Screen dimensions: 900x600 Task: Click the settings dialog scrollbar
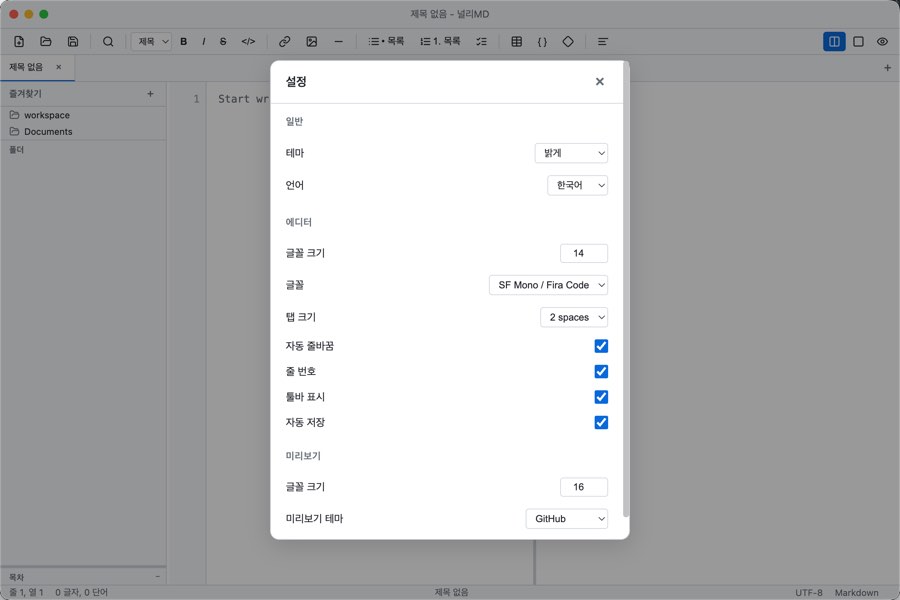626,290
